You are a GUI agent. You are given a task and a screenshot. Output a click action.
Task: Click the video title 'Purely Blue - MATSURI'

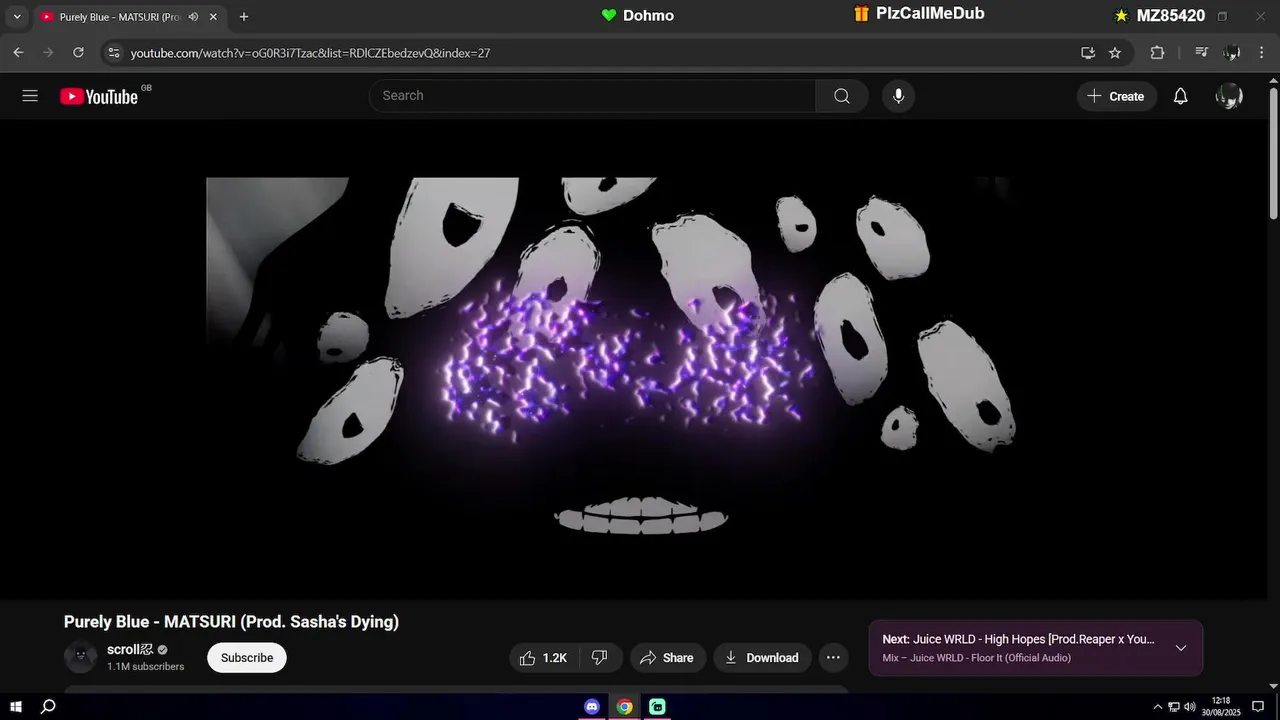231,622
